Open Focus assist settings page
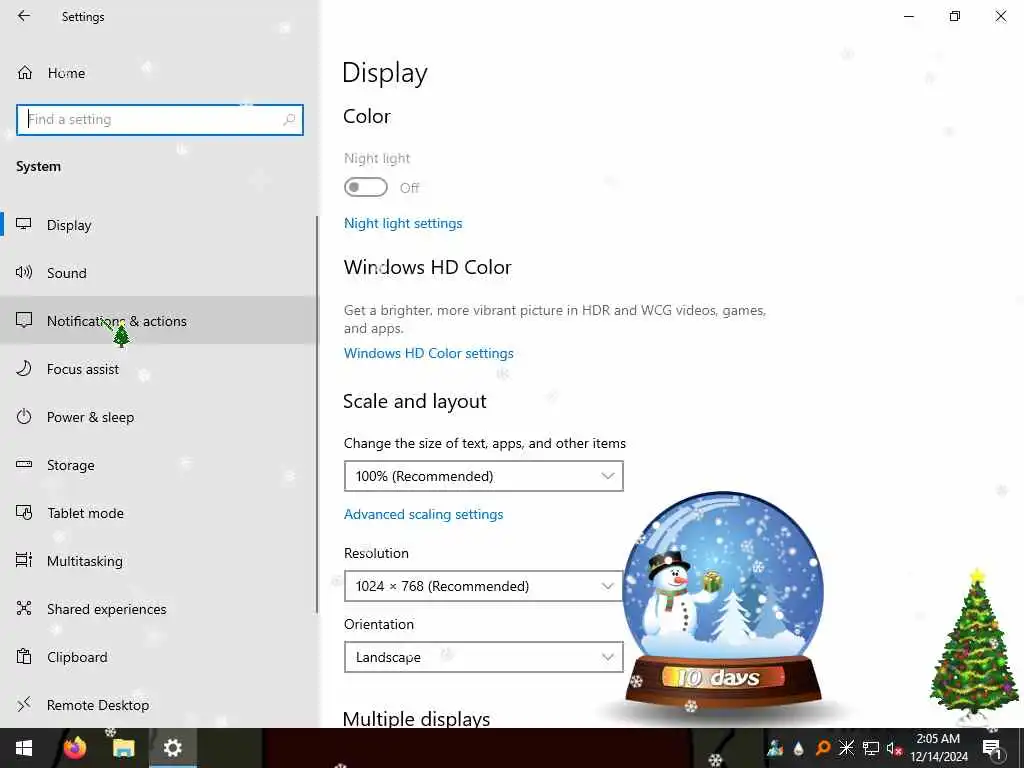The image size is (1024, 768). (159, 368)
